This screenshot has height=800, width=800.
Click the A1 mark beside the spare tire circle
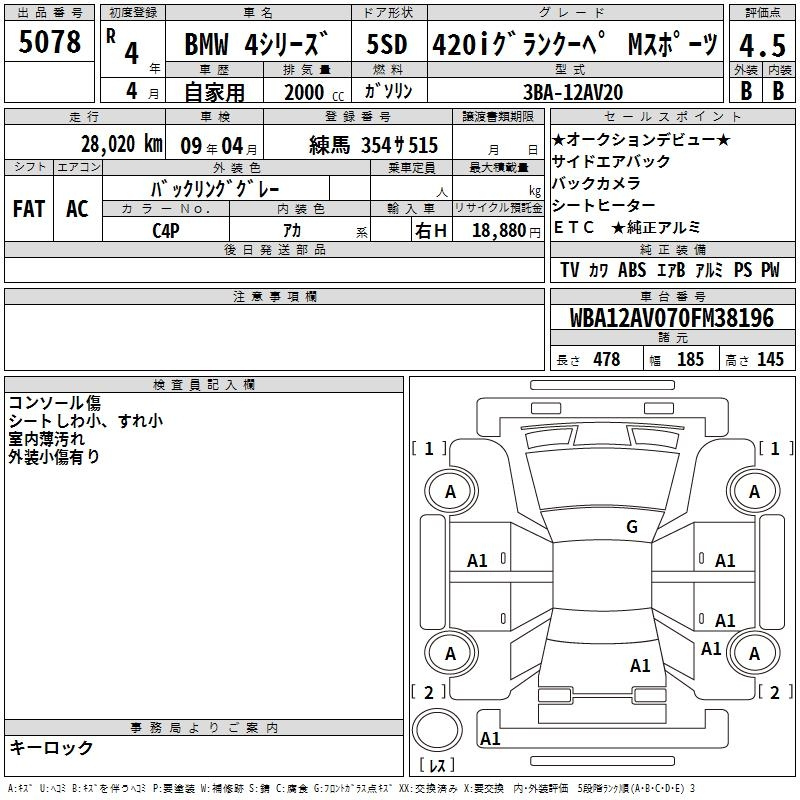490,739
